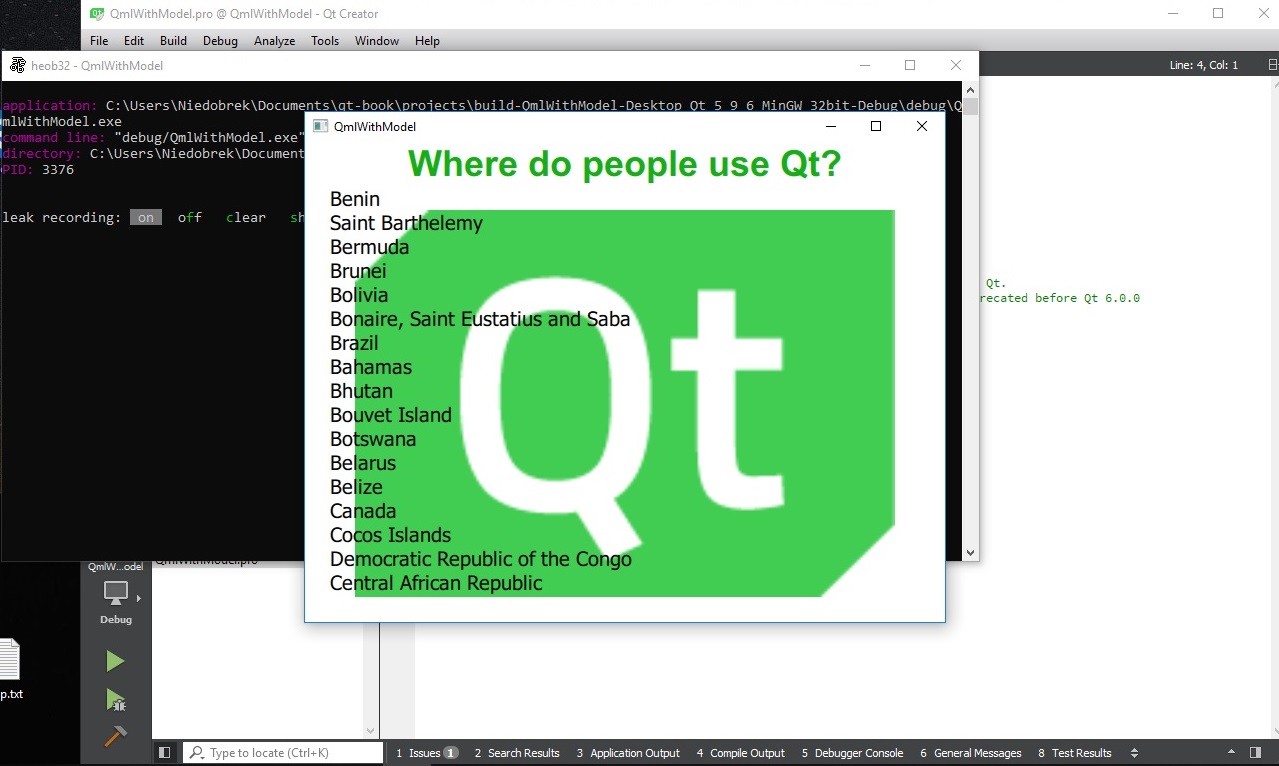
Task: Select Bermuda in the country list
Action: coord(369,247)
